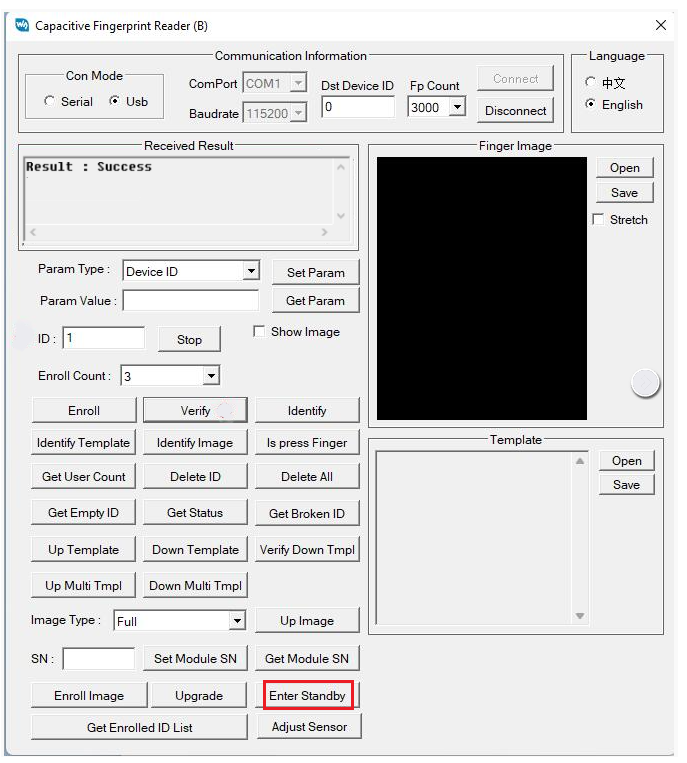Click Identify Template button
687x763 pixels.
[83, 443]
